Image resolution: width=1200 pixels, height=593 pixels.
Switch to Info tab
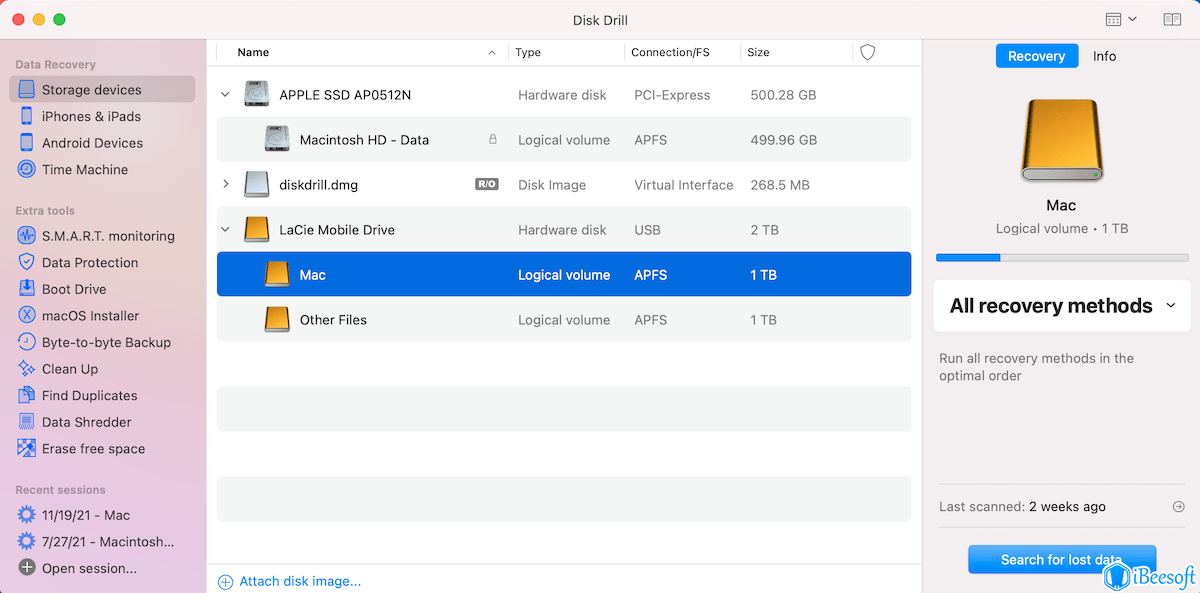1104,56
